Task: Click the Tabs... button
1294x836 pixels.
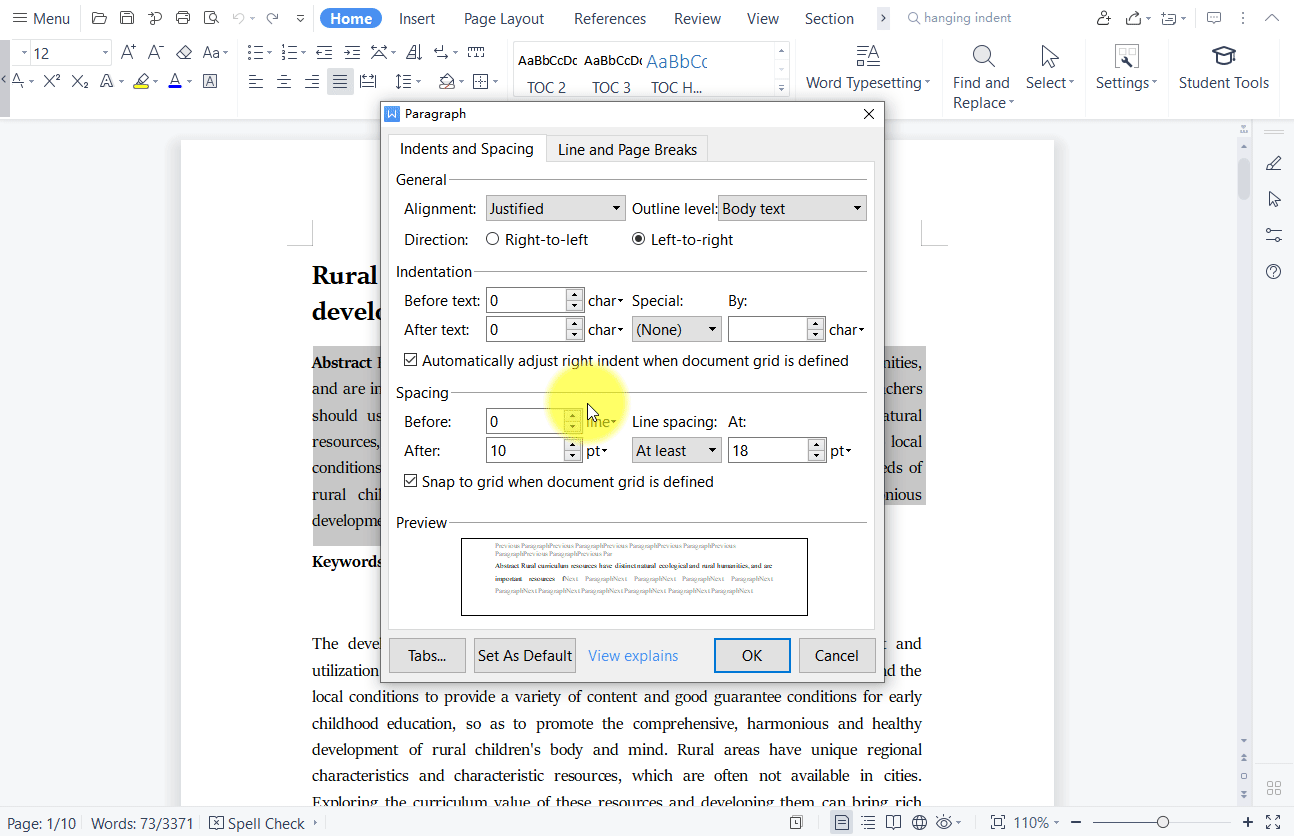Action: [427, 655]
